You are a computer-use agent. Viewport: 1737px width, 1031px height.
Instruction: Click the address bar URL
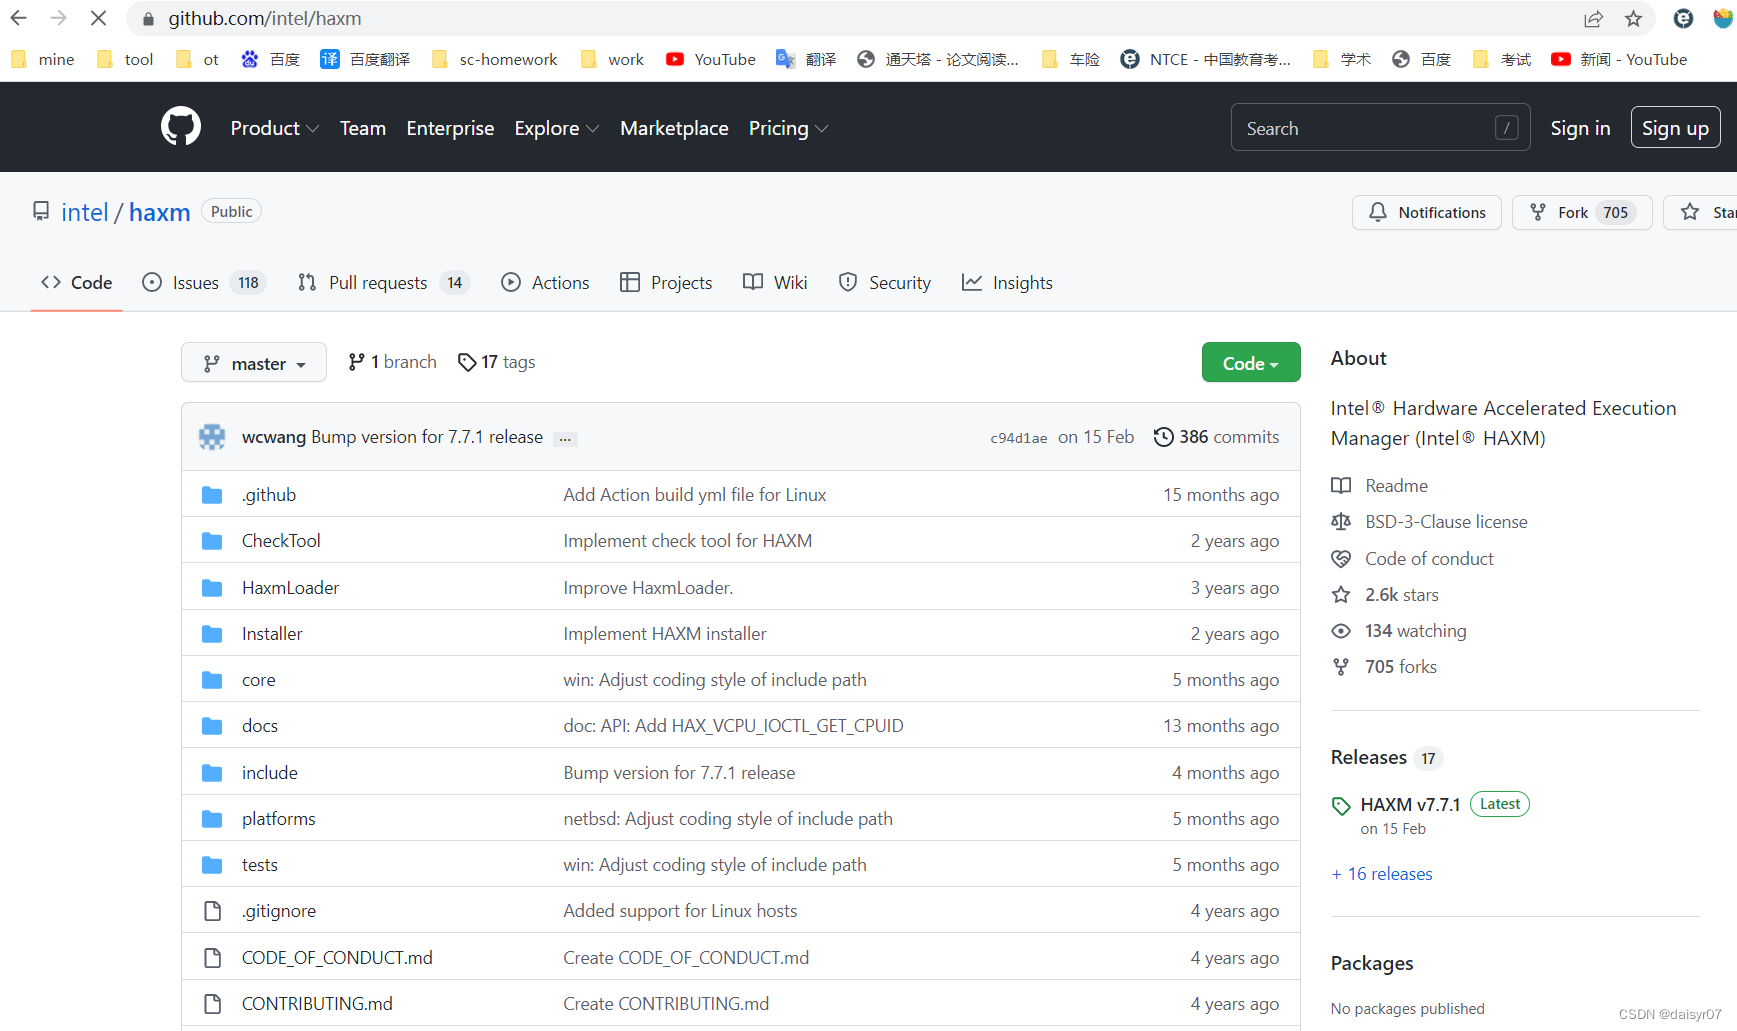(265, 18)
